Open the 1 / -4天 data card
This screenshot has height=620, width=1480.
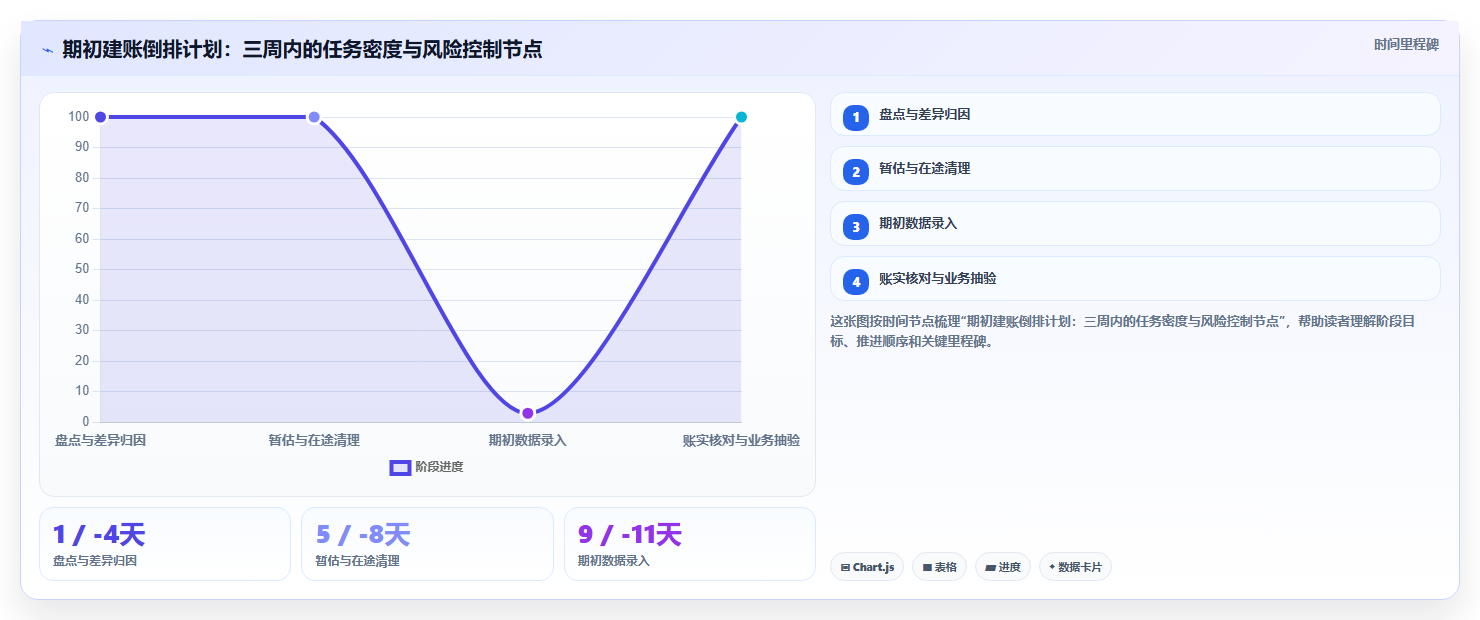point(165,544)
